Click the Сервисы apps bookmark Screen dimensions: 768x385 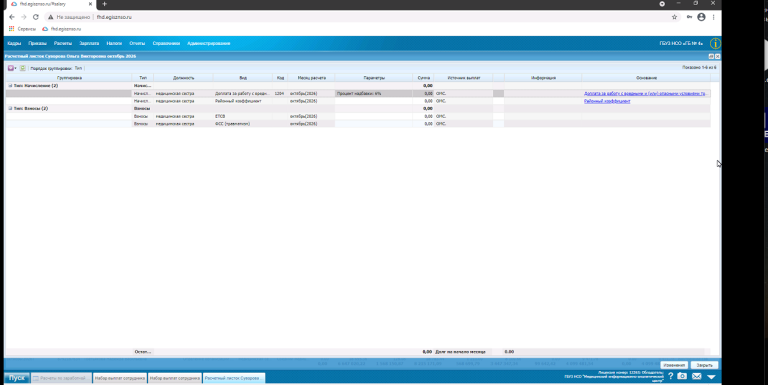(x=23, y=29)
